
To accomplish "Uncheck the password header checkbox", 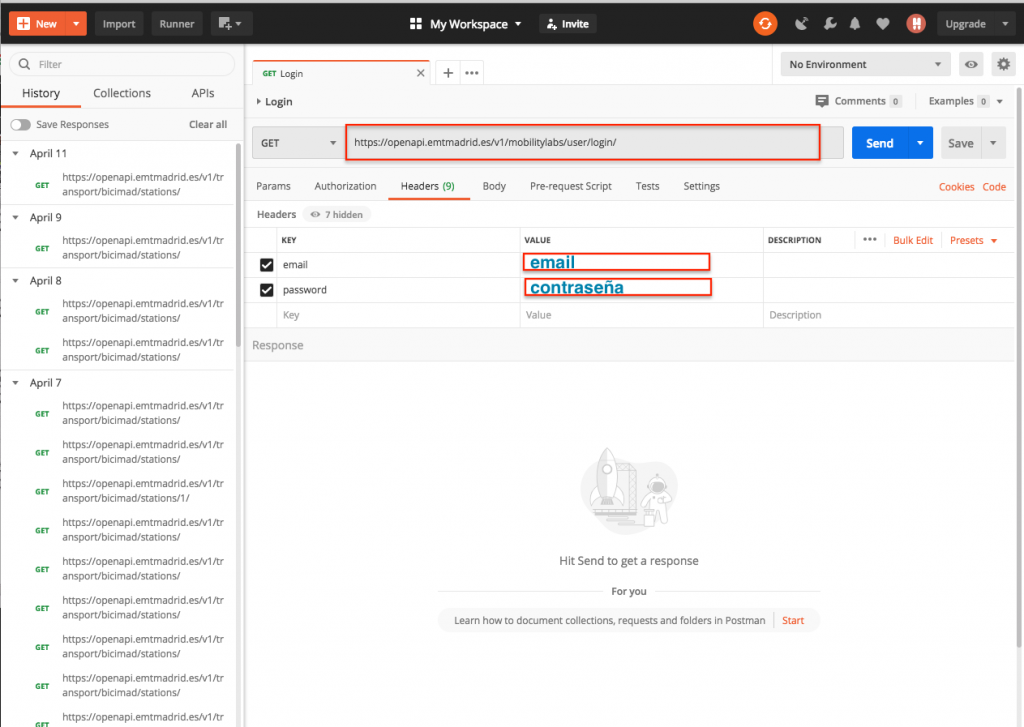I will click(267, 290).
